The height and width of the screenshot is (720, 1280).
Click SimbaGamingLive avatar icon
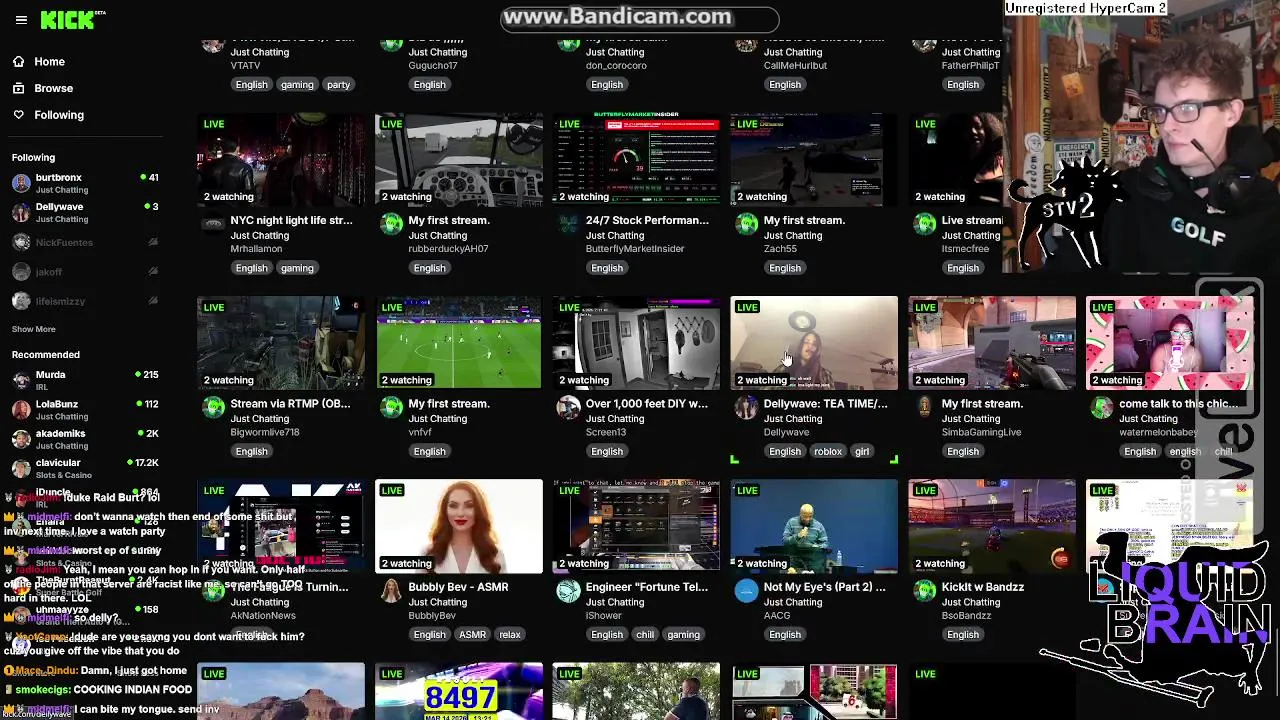click(x=924, y=407)
